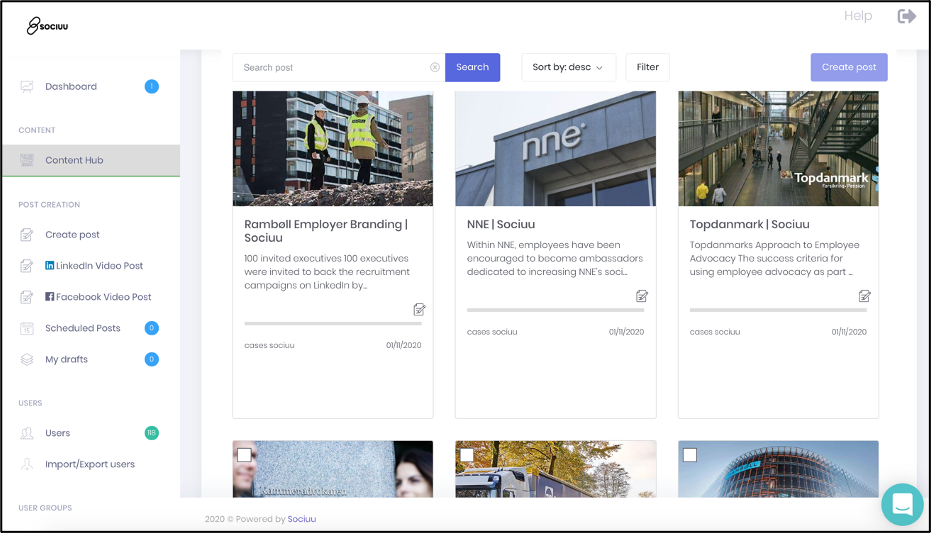Click the Topdanmark | Sociuu title

point(749,224)
